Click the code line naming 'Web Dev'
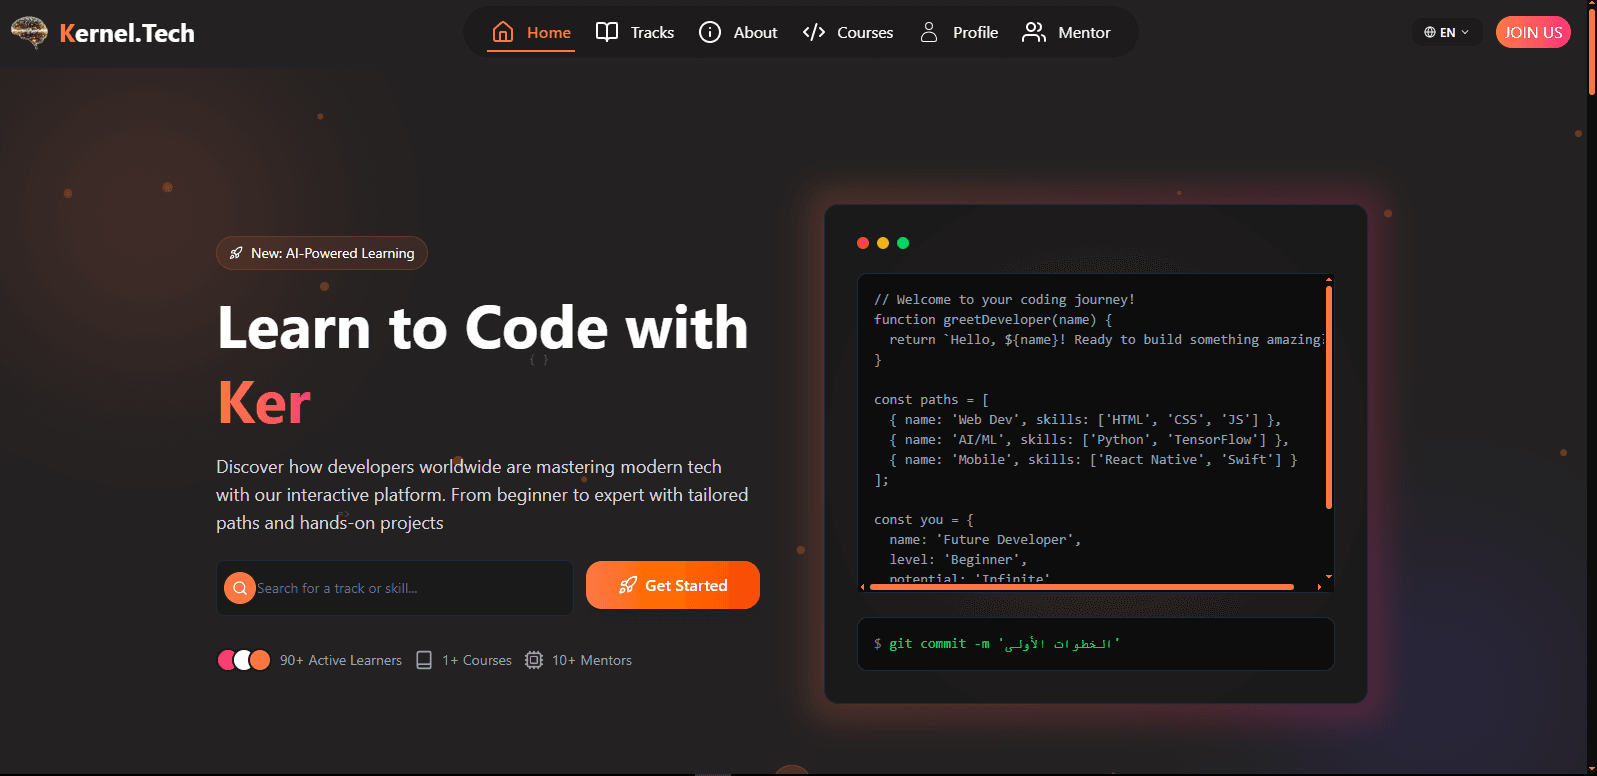Image resolution: width=1597 pixels, height=776 pixels. tap(1085, 419)
